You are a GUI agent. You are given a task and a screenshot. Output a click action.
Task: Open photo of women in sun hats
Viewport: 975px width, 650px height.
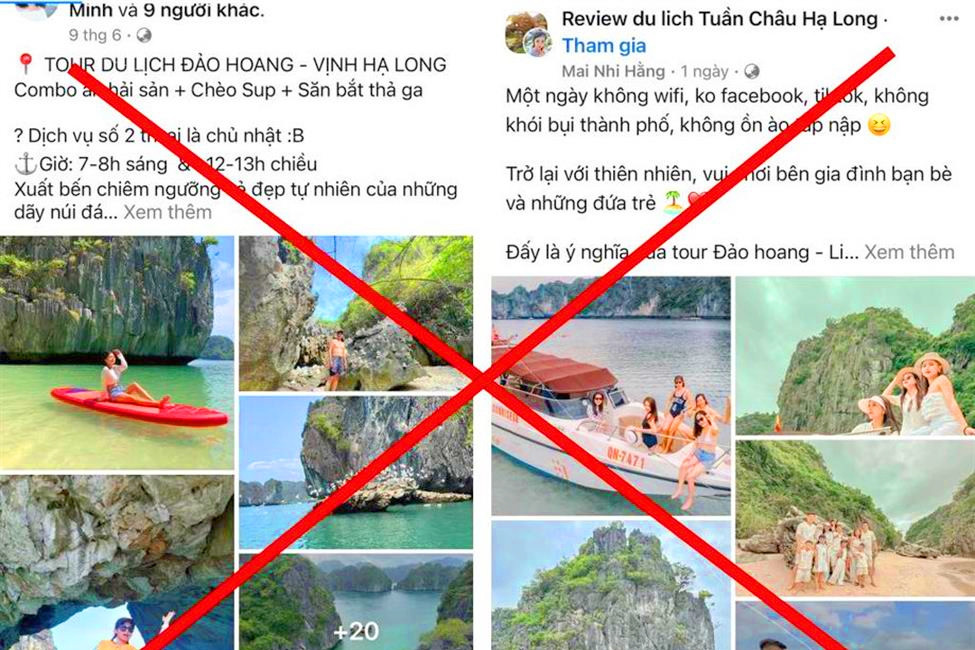(x=855, y=356)
